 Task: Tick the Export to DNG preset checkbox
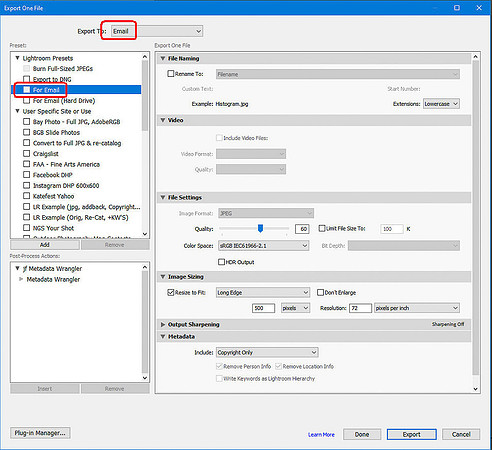[x=27, y=79]
